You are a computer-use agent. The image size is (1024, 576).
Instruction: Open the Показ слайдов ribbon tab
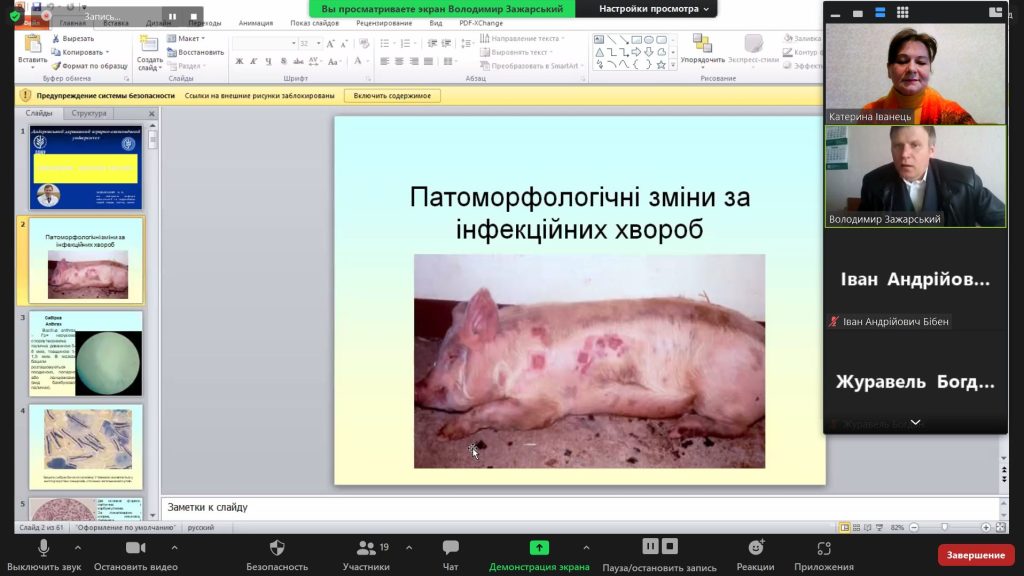click(314, 23)
